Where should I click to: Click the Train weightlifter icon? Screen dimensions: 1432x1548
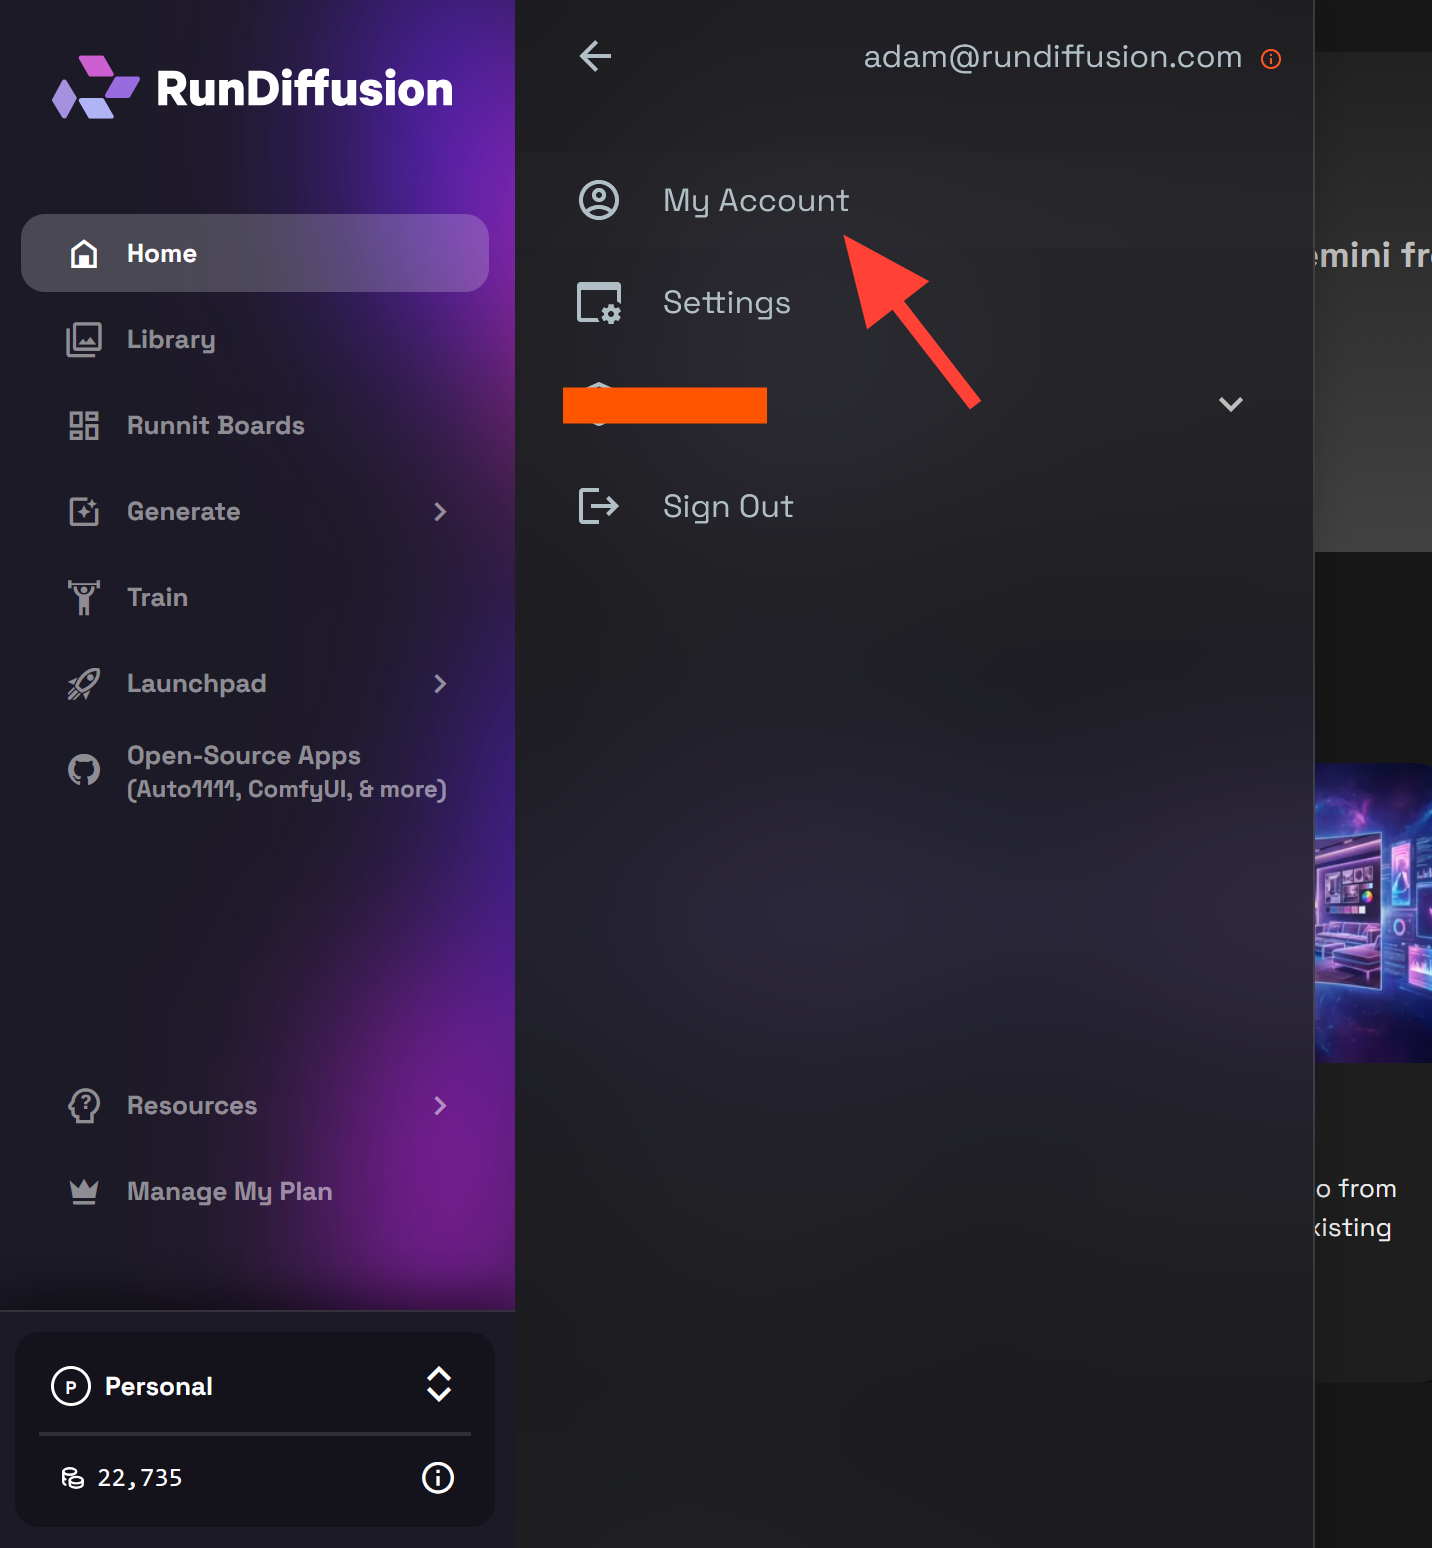pos(84,598)
